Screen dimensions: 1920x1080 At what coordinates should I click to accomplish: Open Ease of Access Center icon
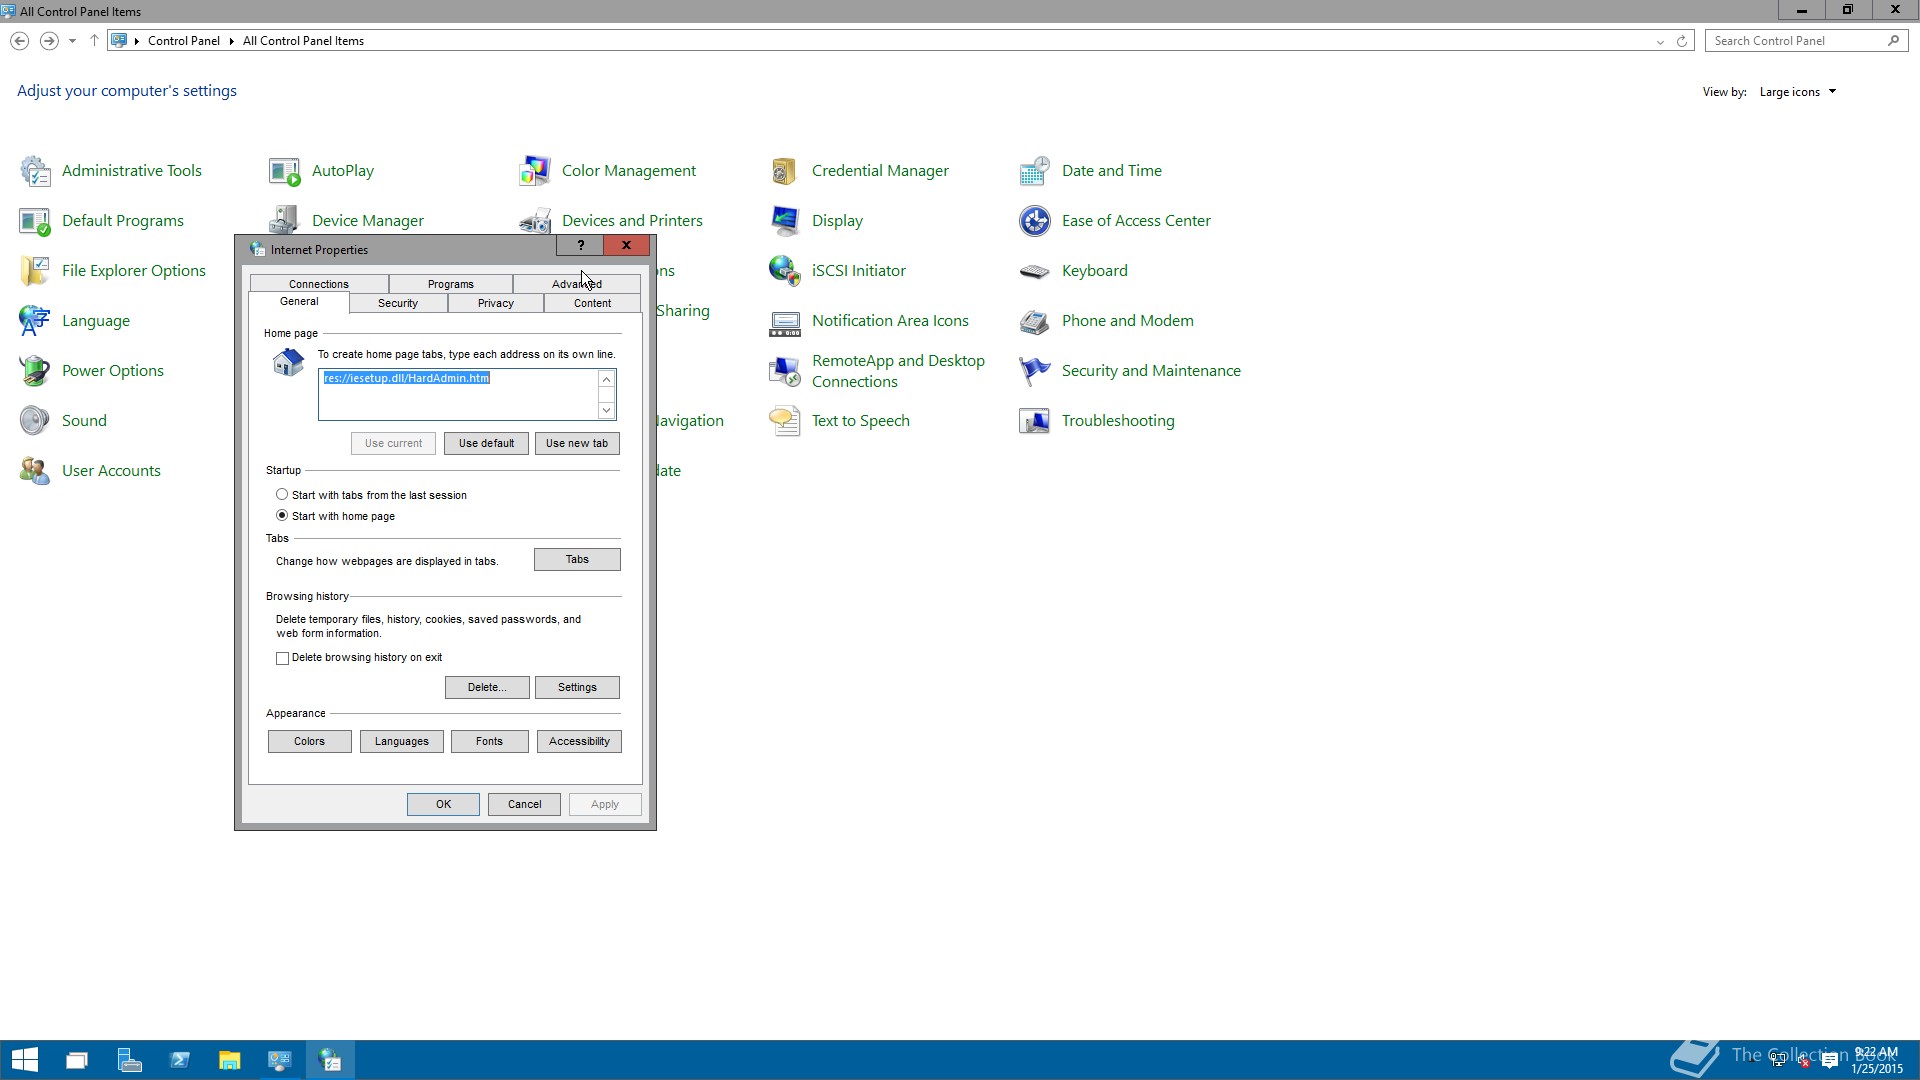click(x=1035, y=221)
